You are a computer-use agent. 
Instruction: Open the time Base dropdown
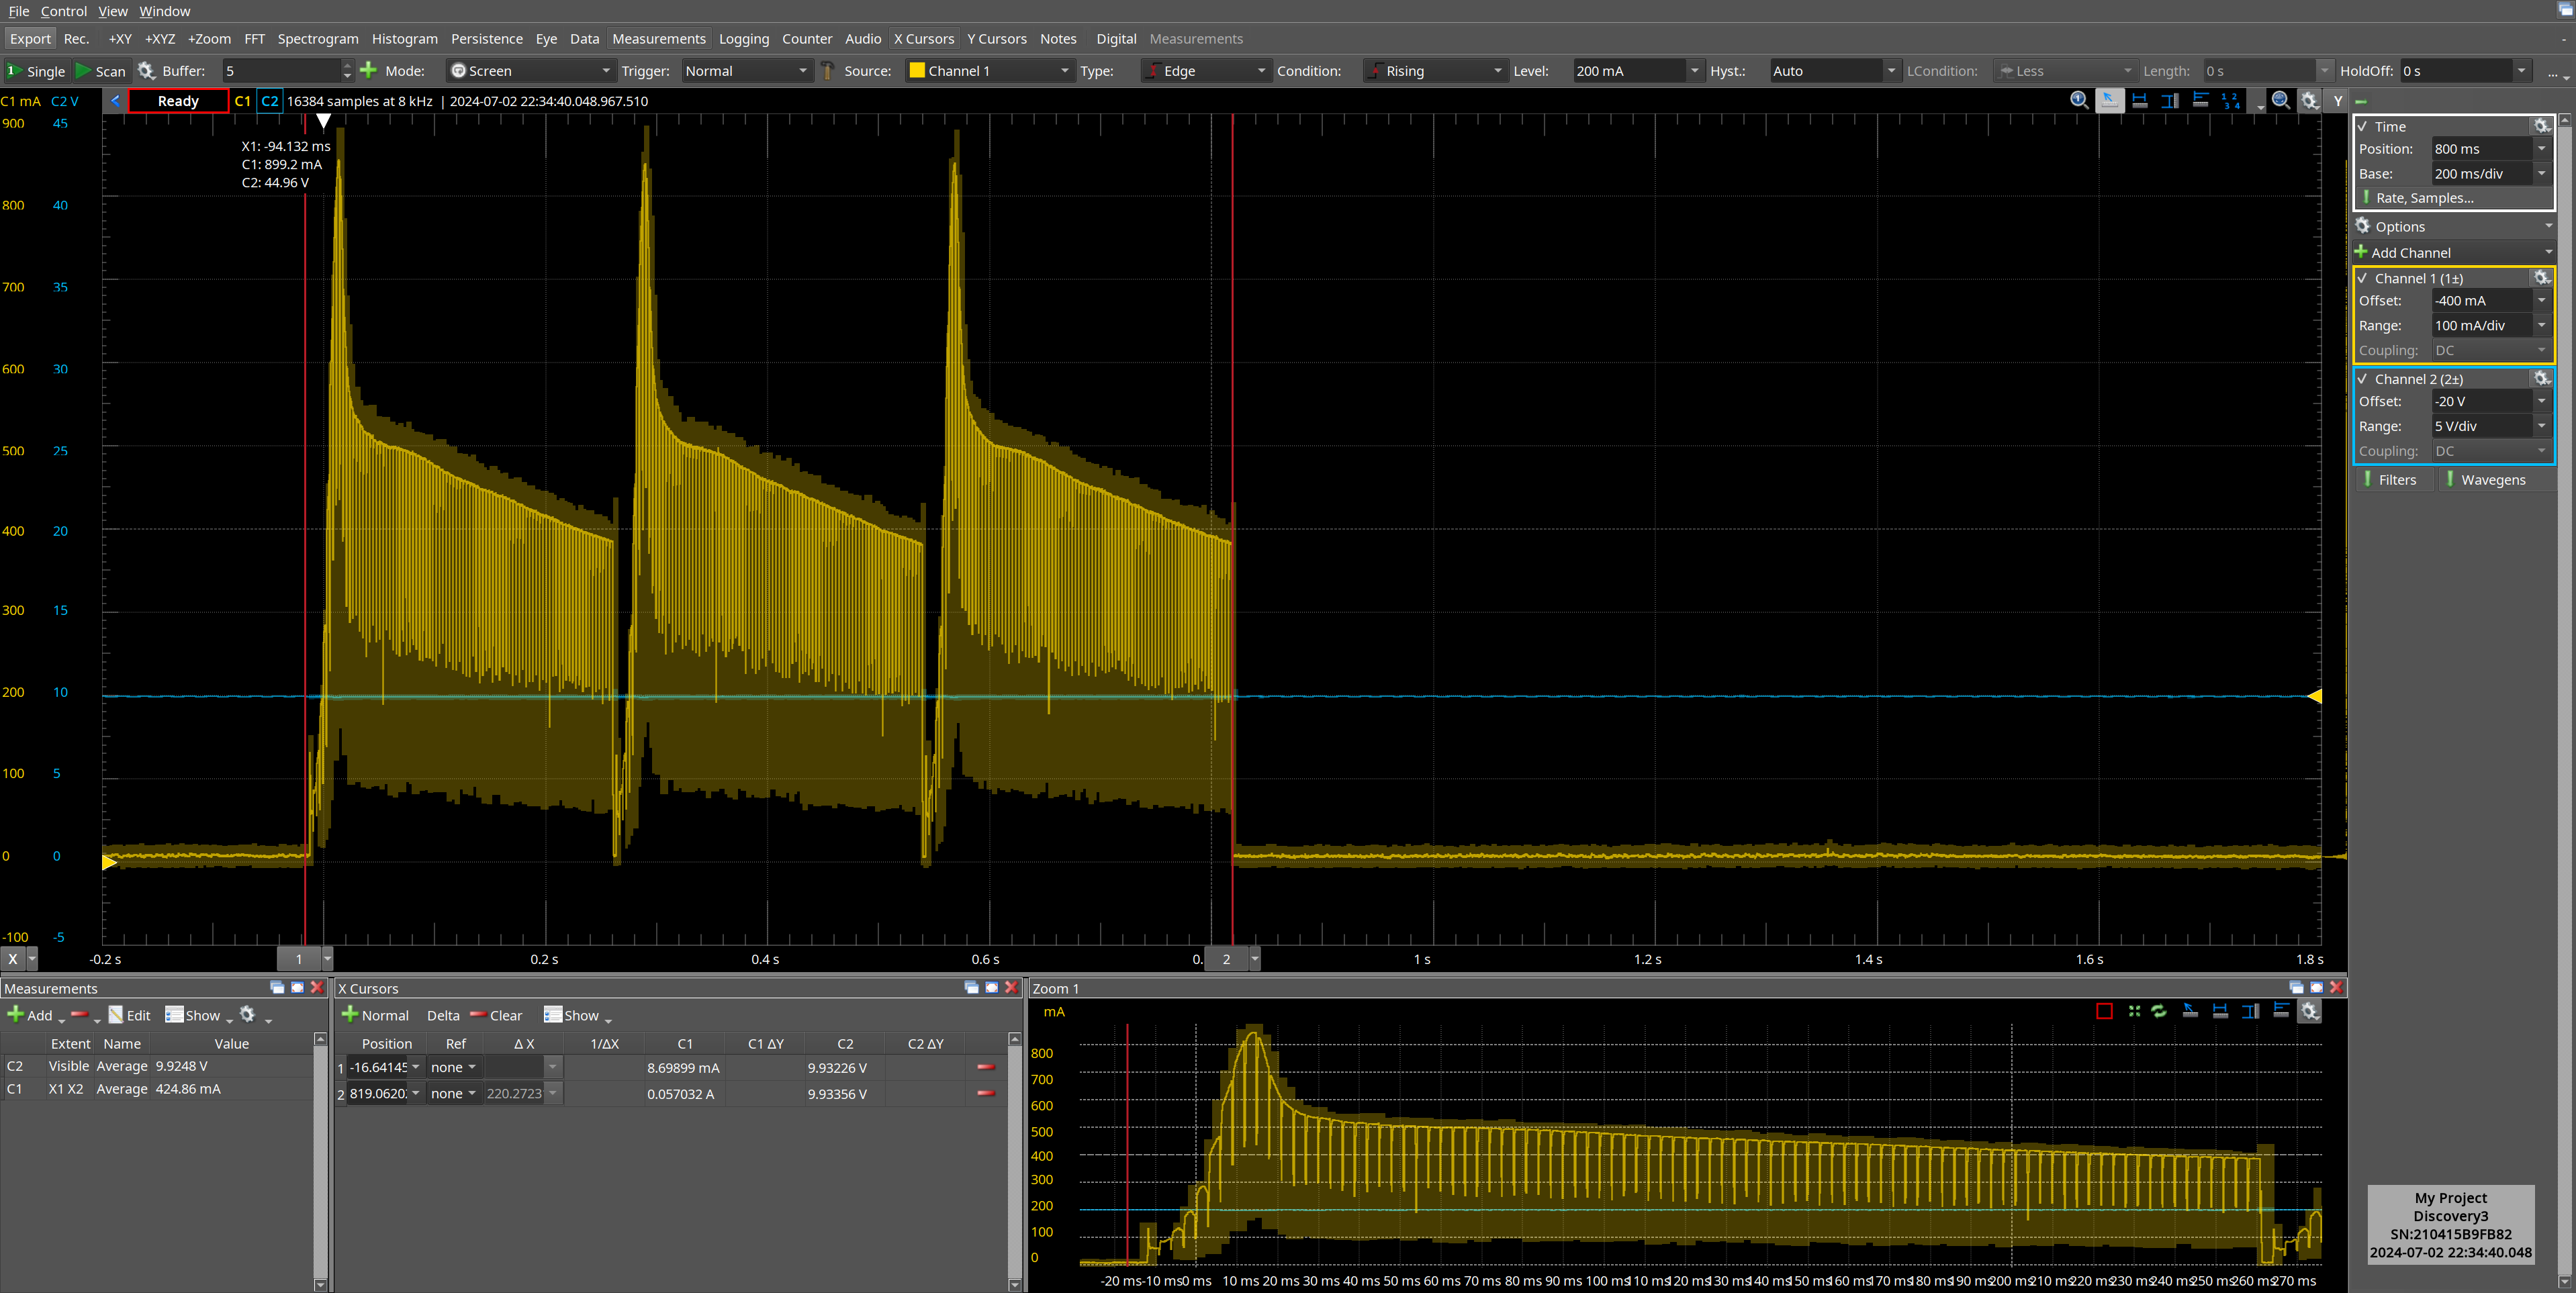coord(2541,174)
